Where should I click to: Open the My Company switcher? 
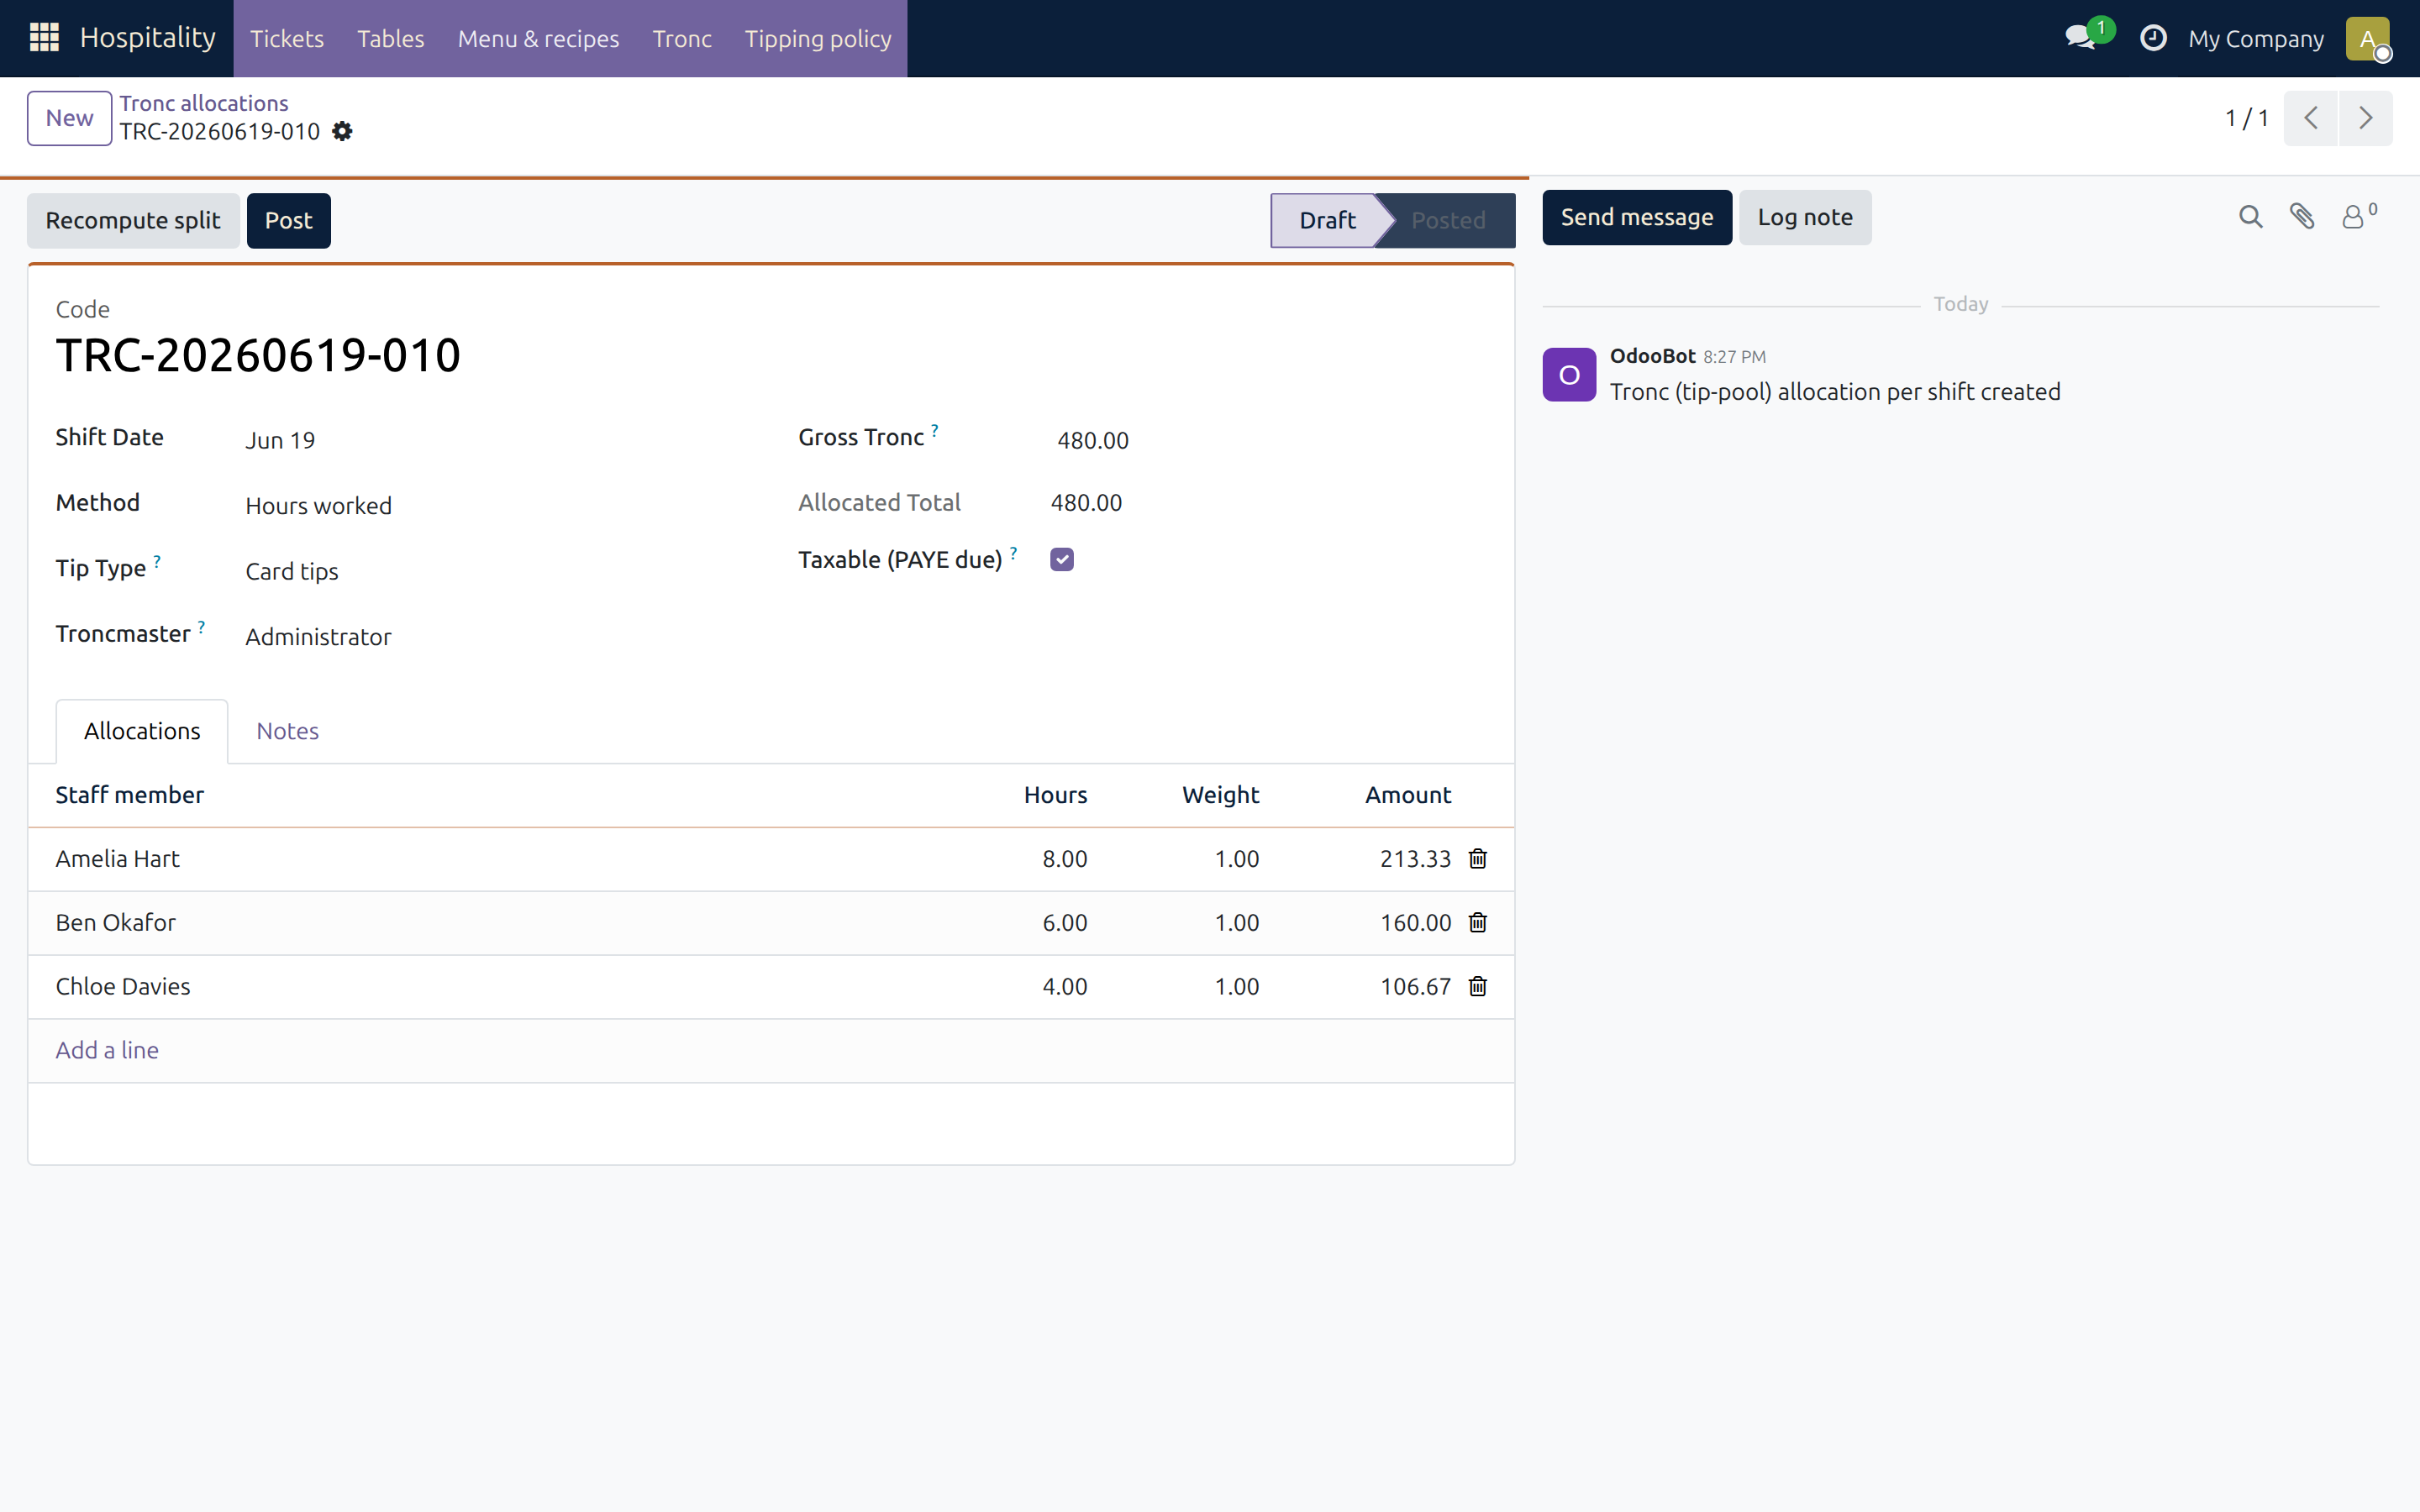pos(2255,38)
